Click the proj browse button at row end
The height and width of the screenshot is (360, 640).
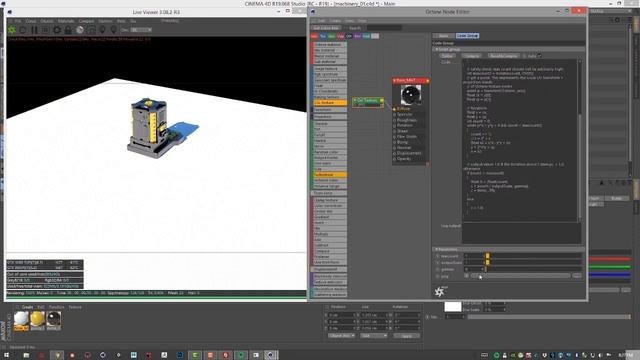576,276
